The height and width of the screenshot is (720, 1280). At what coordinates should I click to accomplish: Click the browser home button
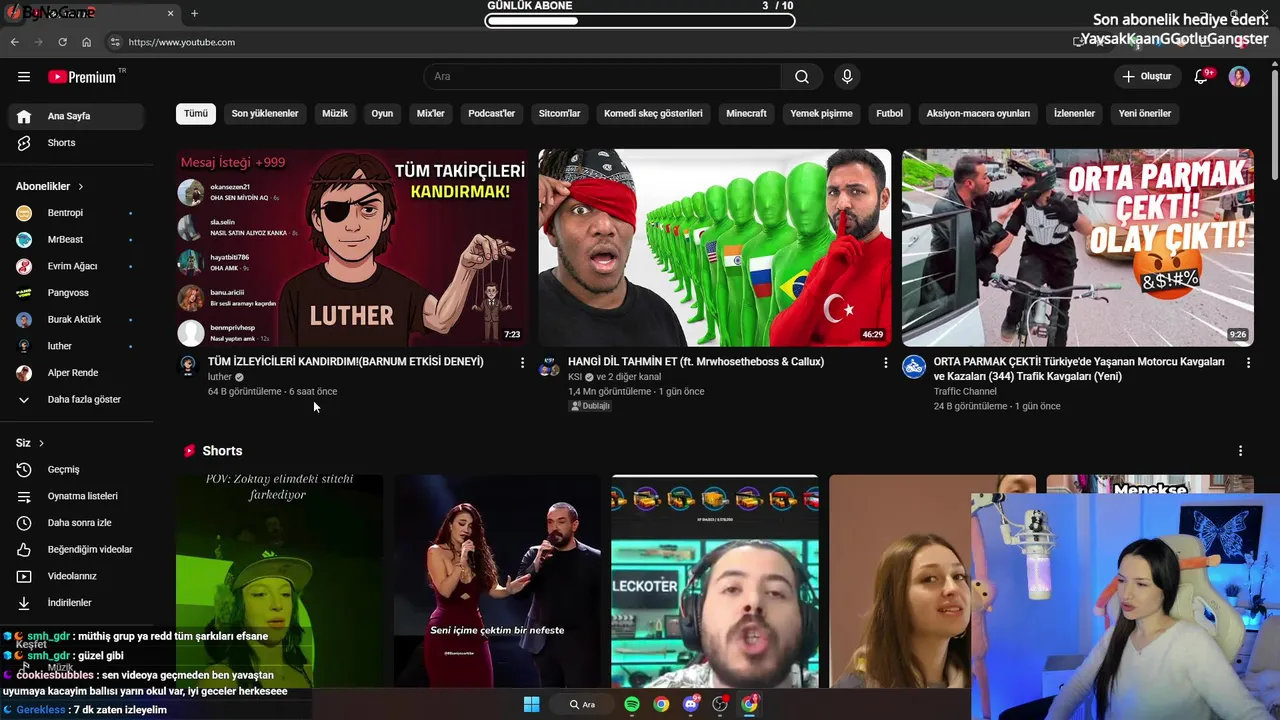click(86, 42)
